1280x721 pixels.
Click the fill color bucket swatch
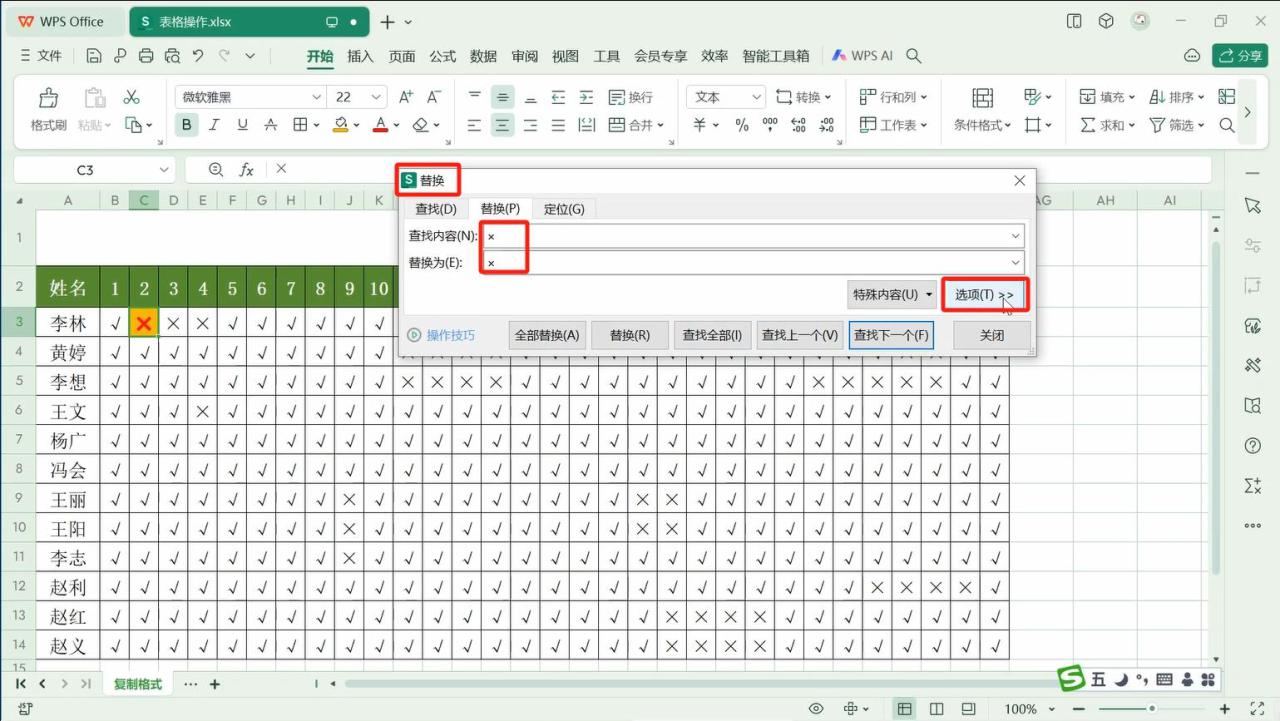341,125
